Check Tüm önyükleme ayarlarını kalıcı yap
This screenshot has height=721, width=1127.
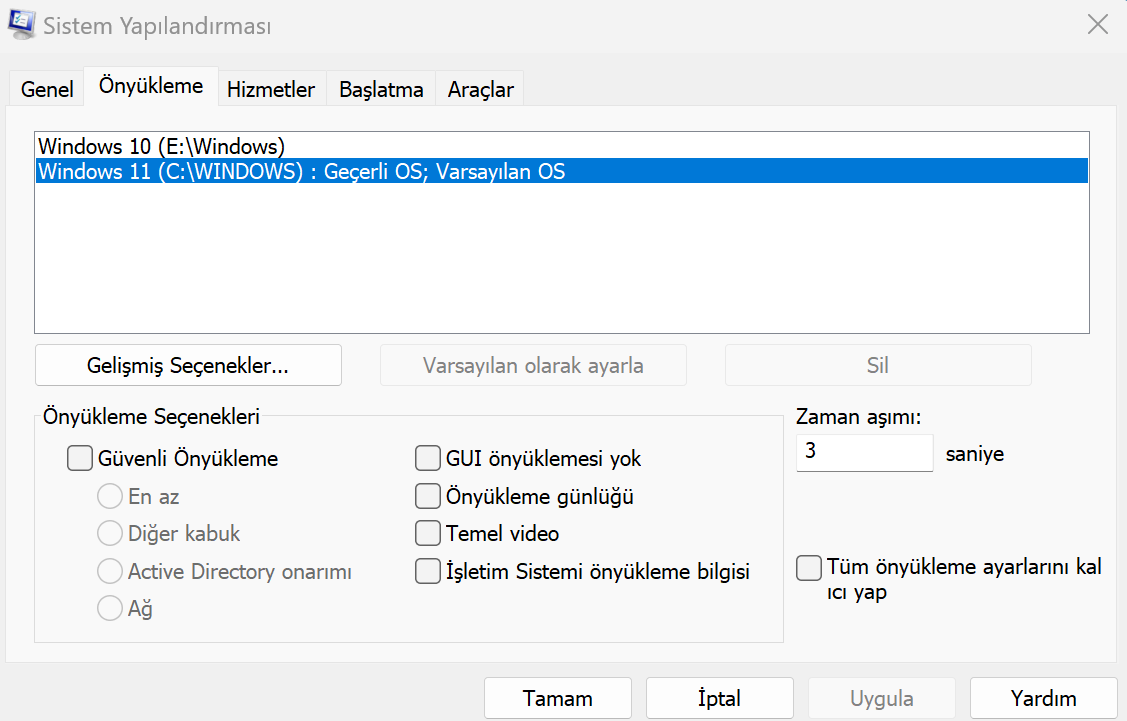tap(808, 568)
